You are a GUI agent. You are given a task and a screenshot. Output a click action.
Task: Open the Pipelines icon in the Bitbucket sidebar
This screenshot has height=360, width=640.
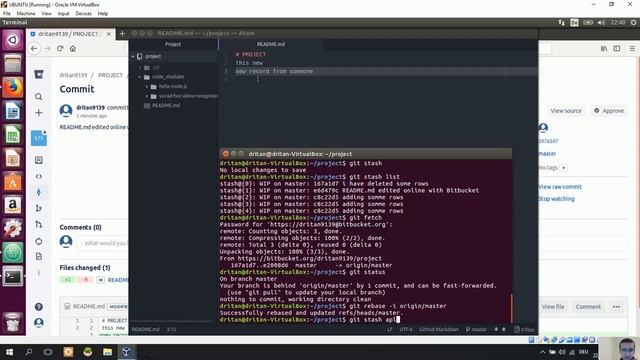(39, 241)
